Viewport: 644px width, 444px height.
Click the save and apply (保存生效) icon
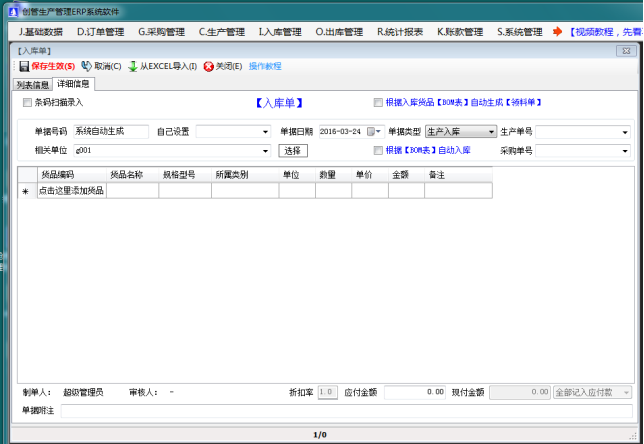click(24, 66)
